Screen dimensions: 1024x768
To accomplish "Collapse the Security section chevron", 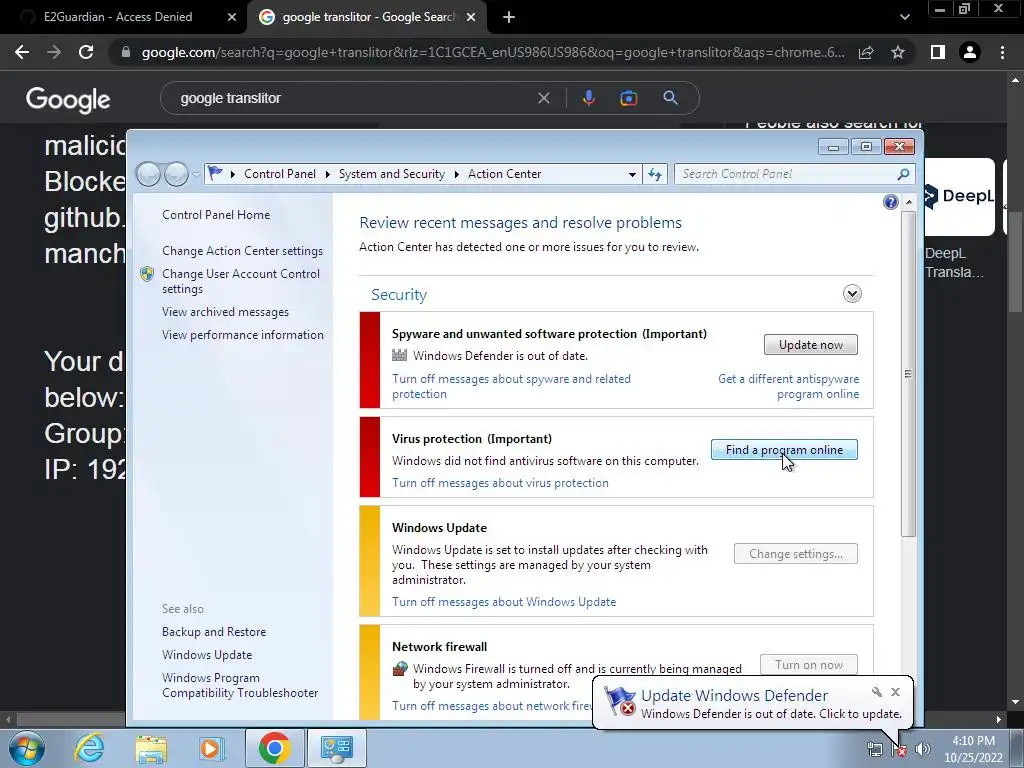I will pyautogui.click(x=852, y=294).
